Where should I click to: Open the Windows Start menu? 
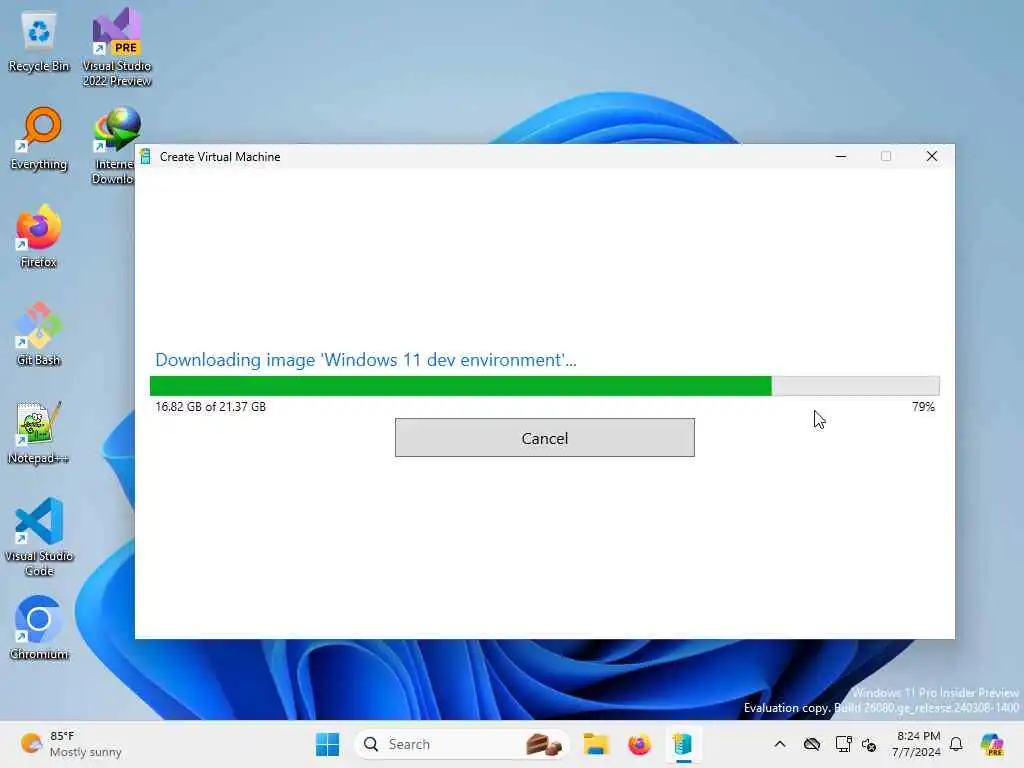tap(327, 744)
